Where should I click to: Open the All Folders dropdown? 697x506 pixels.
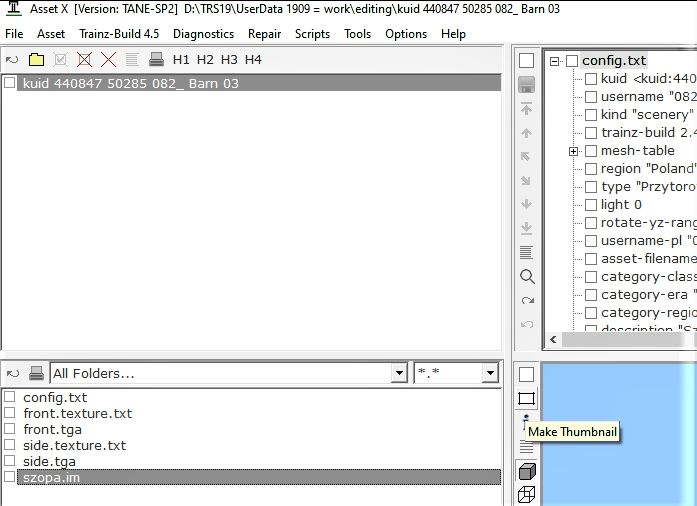coord(399,374)
